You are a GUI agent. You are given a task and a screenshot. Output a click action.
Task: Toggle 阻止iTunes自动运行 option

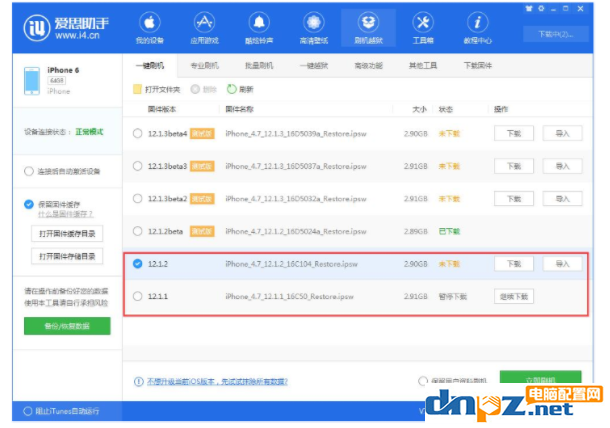point(28,411)
